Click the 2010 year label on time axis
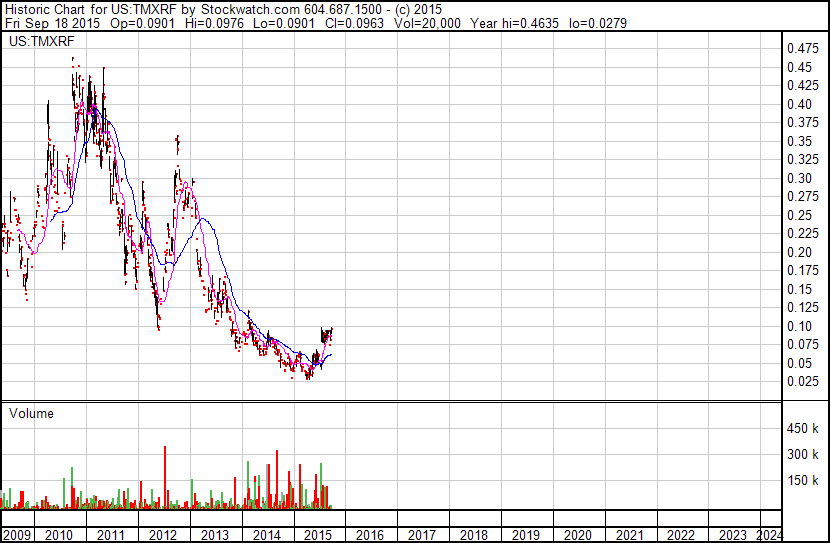 [59, 535]
